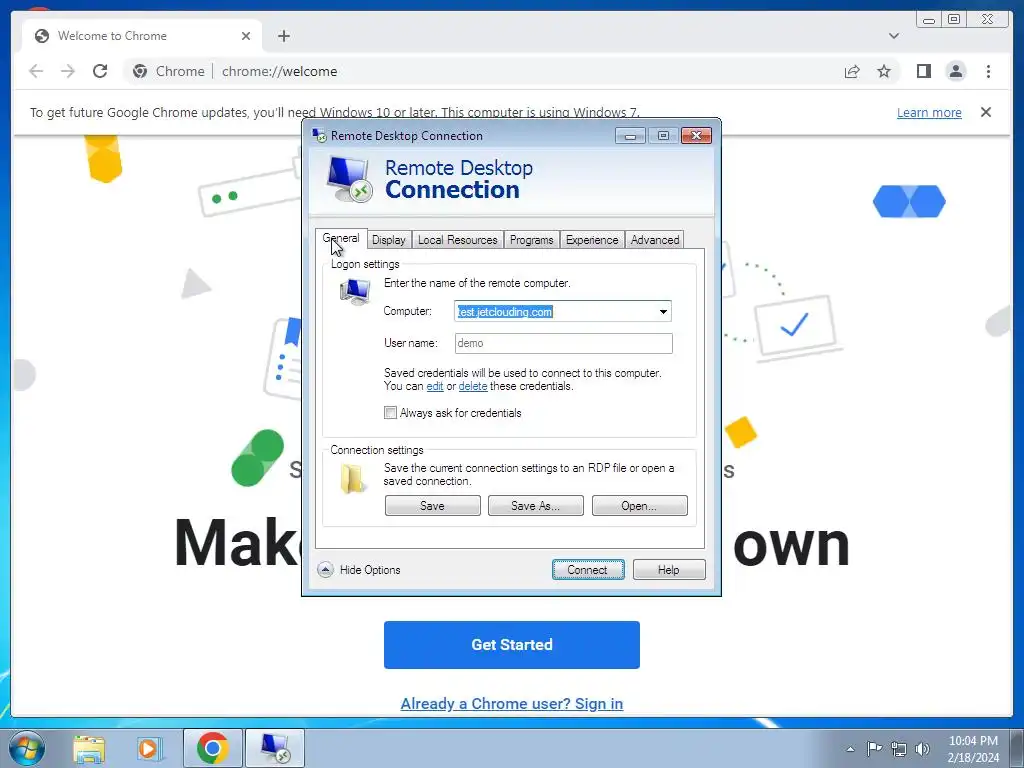Switch to the General tab

[x=341, y=238]
